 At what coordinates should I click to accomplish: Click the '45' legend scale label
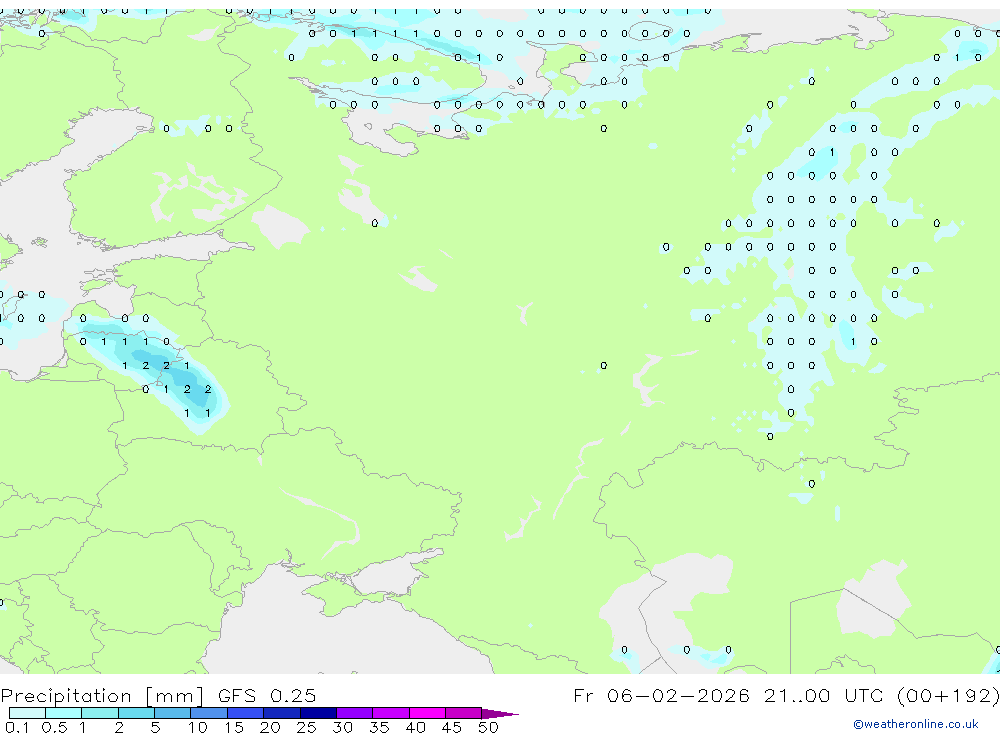pos(452,727)
